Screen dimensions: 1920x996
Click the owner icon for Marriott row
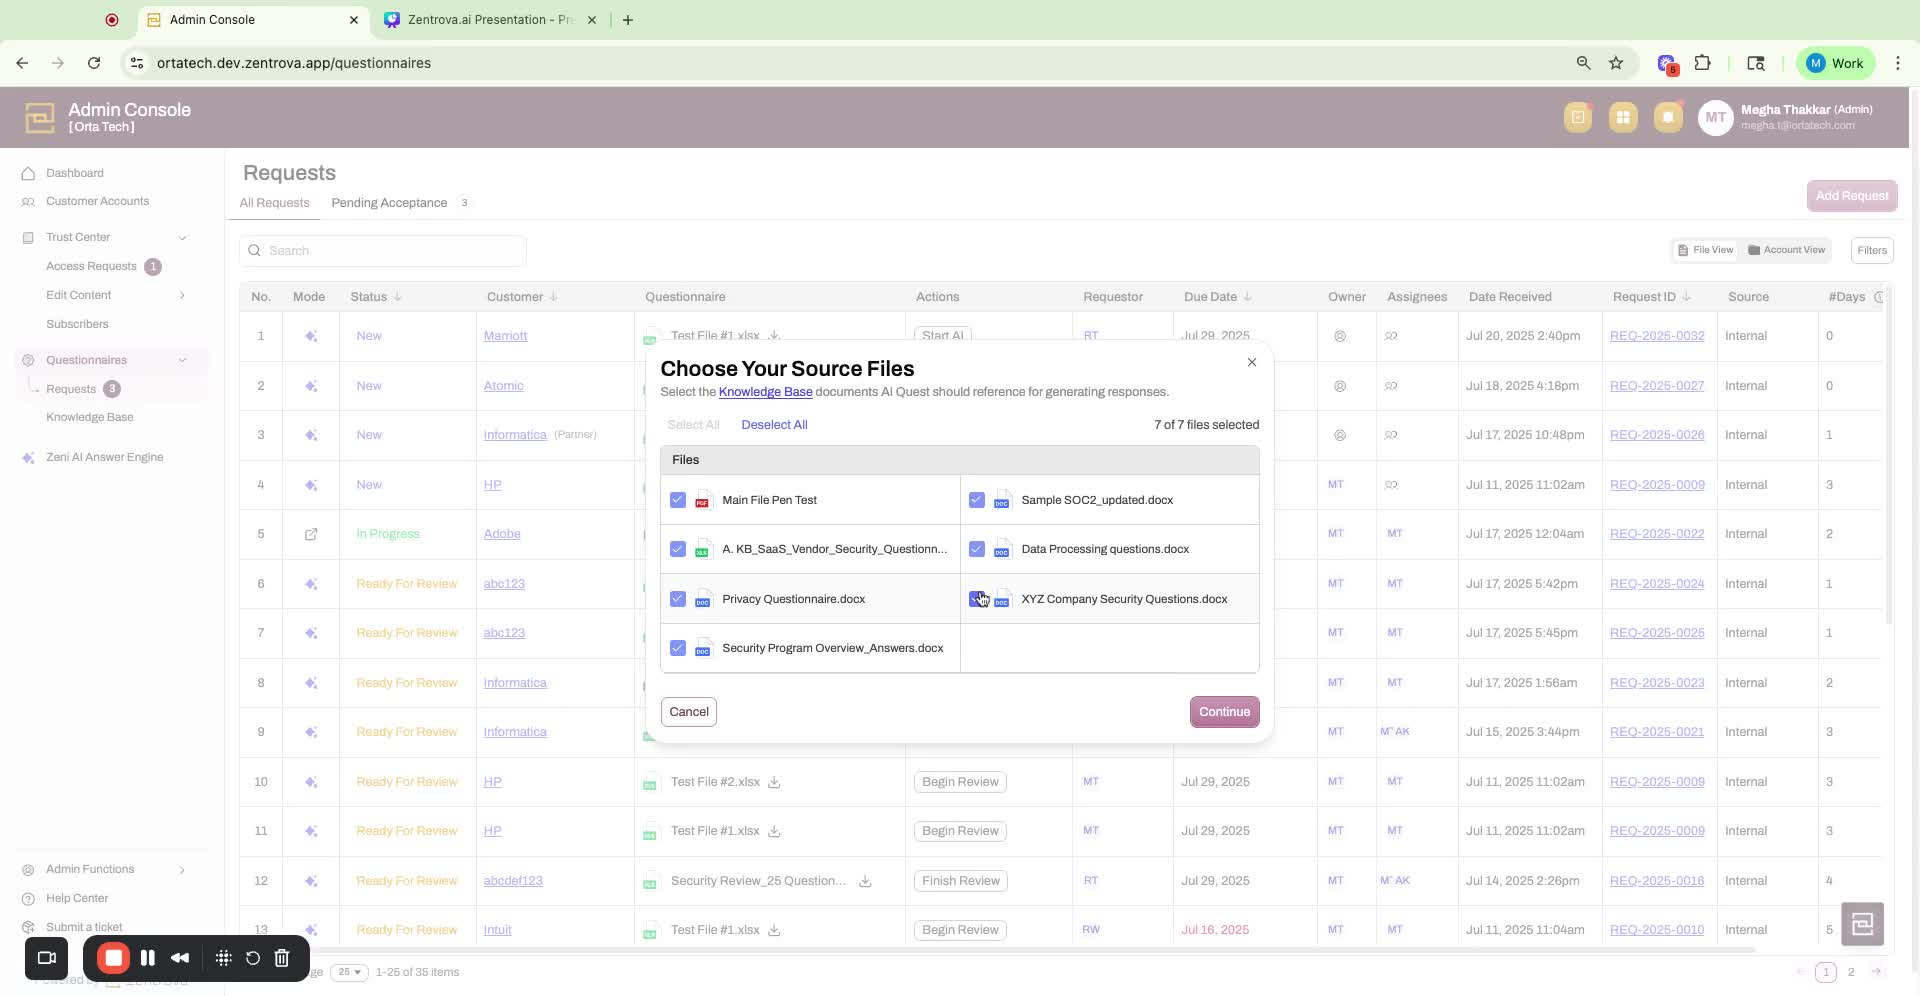[x=1340, y=336]
